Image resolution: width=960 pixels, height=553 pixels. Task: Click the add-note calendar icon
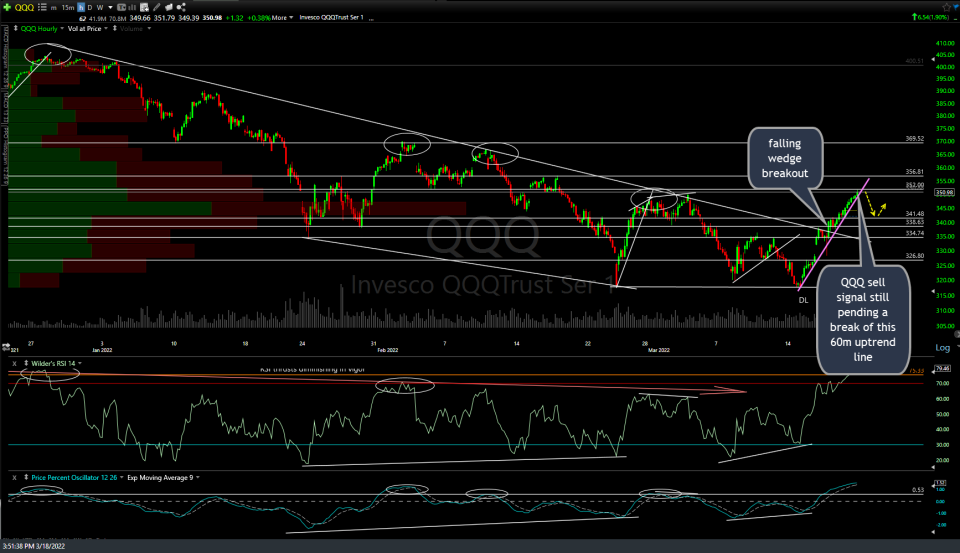144,7
